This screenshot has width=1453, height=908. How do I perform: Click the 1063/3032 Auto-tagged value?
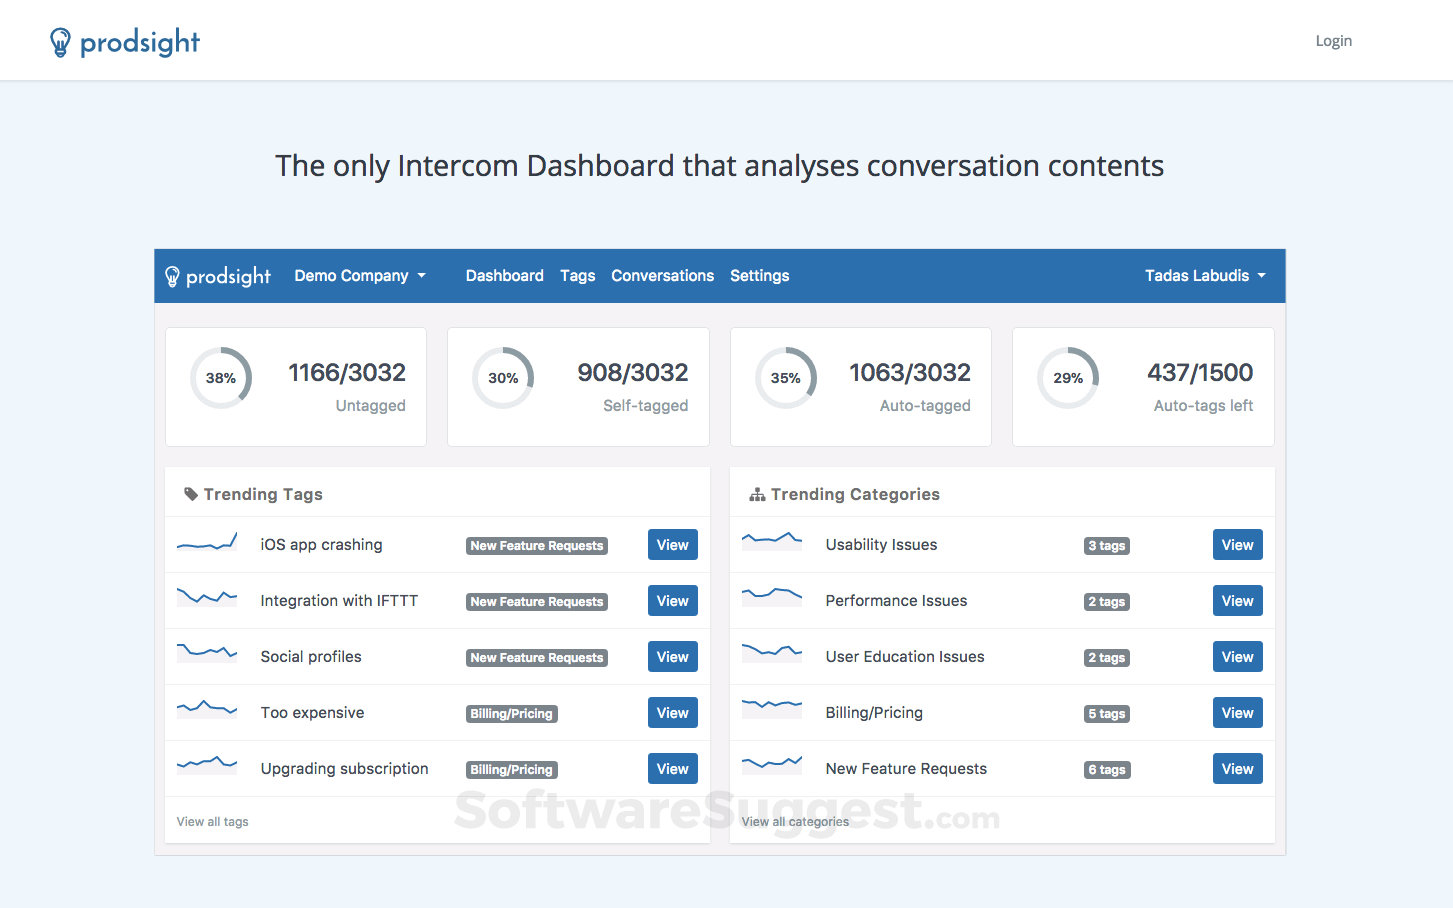pyautogui.click(x=910, y=373)
